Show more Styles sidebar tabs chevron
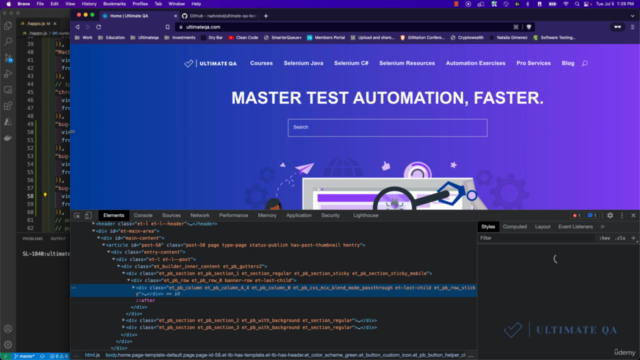 pos(602,227)
